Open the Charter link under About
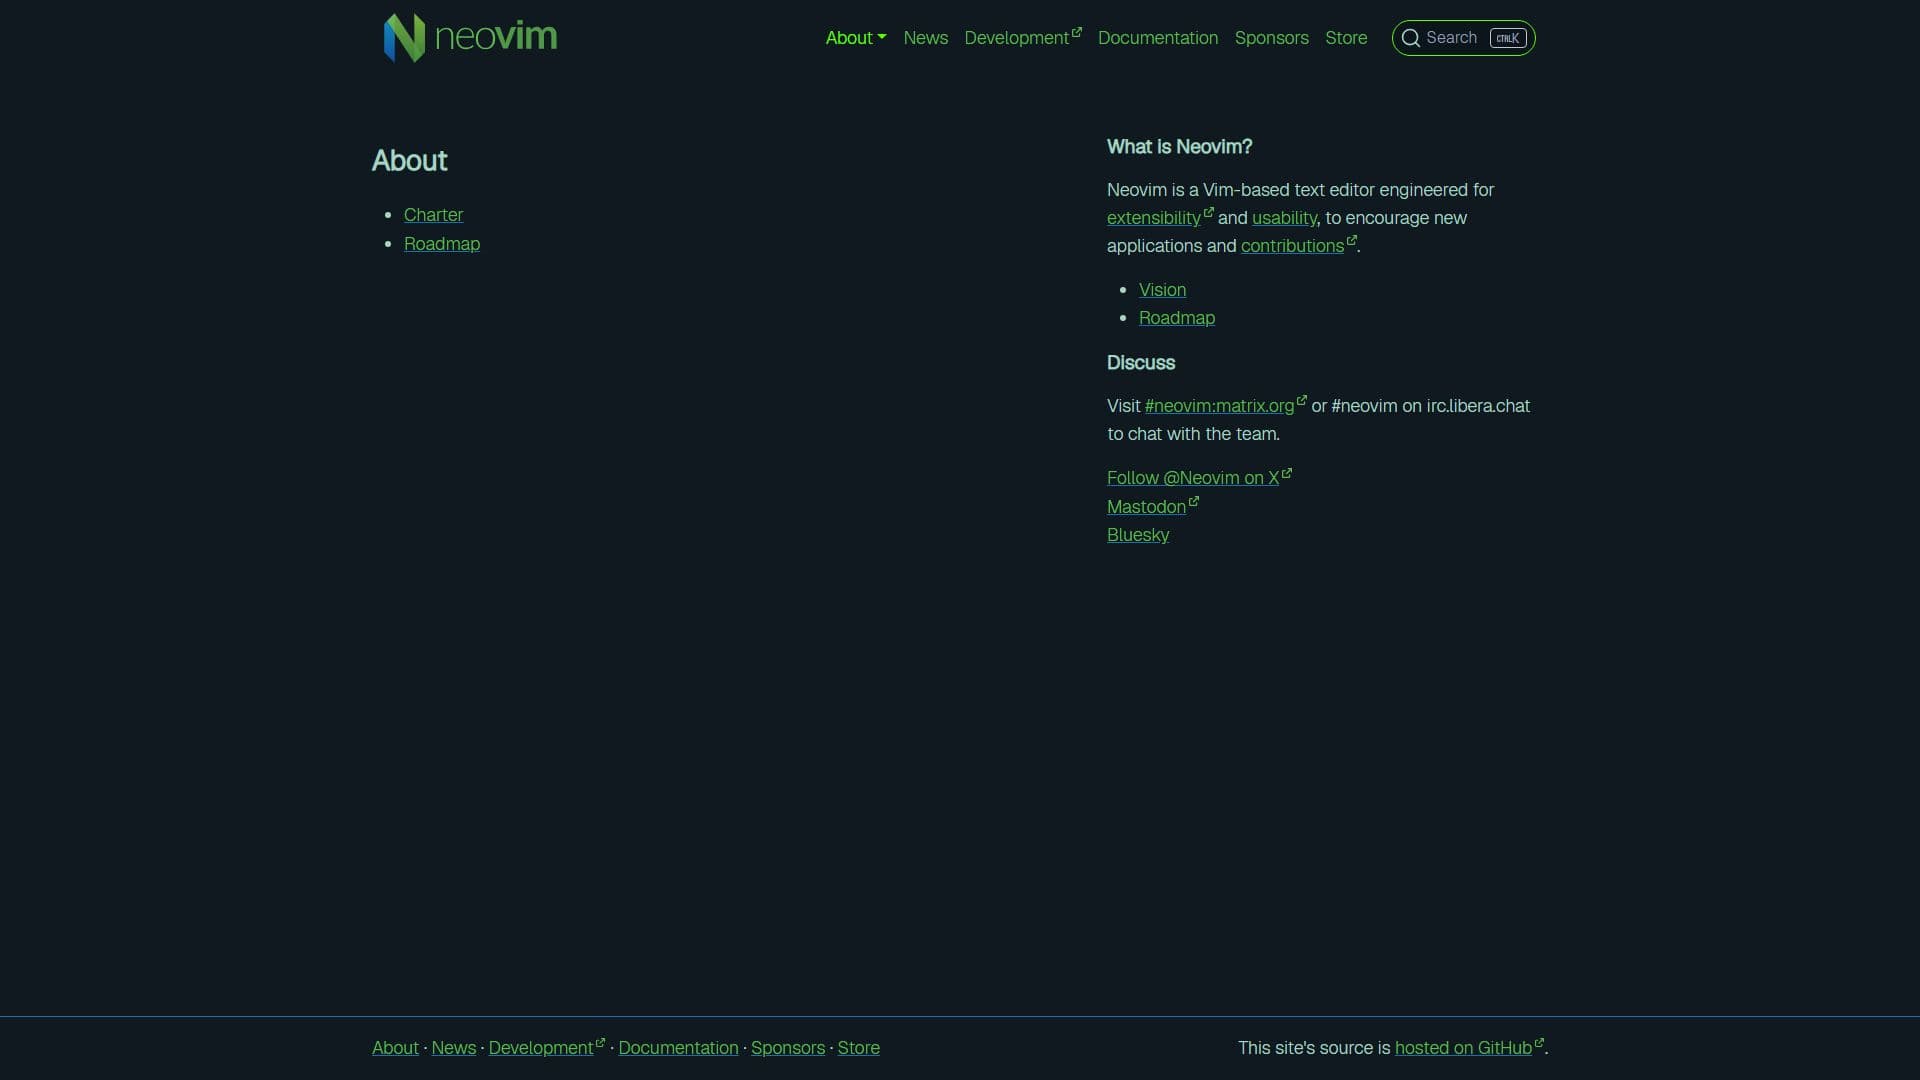The height and width of the screenshot is (1080, 1920). click(433, 215)
